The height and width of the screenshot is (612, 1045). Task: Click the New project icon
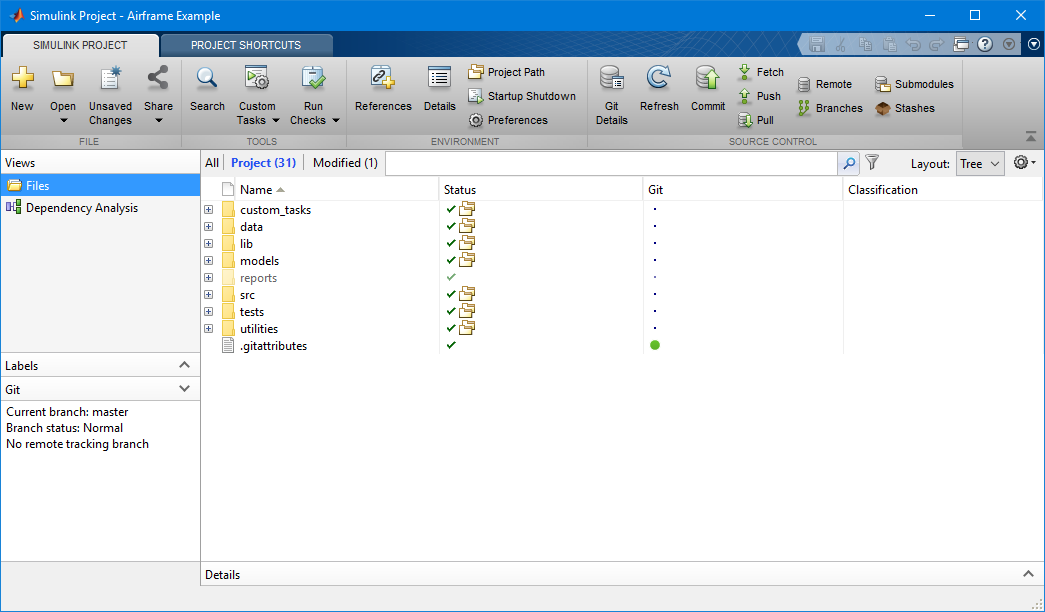tap(22, 78)
